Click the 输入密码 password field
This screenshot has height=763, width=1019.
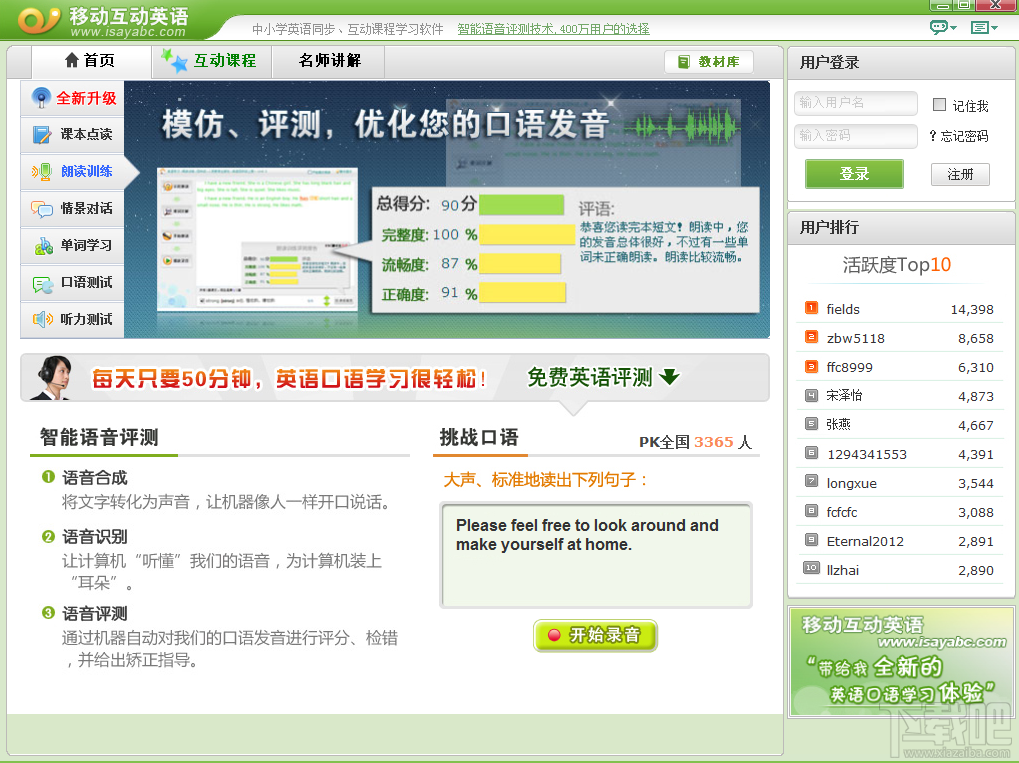tap(855, 136)
